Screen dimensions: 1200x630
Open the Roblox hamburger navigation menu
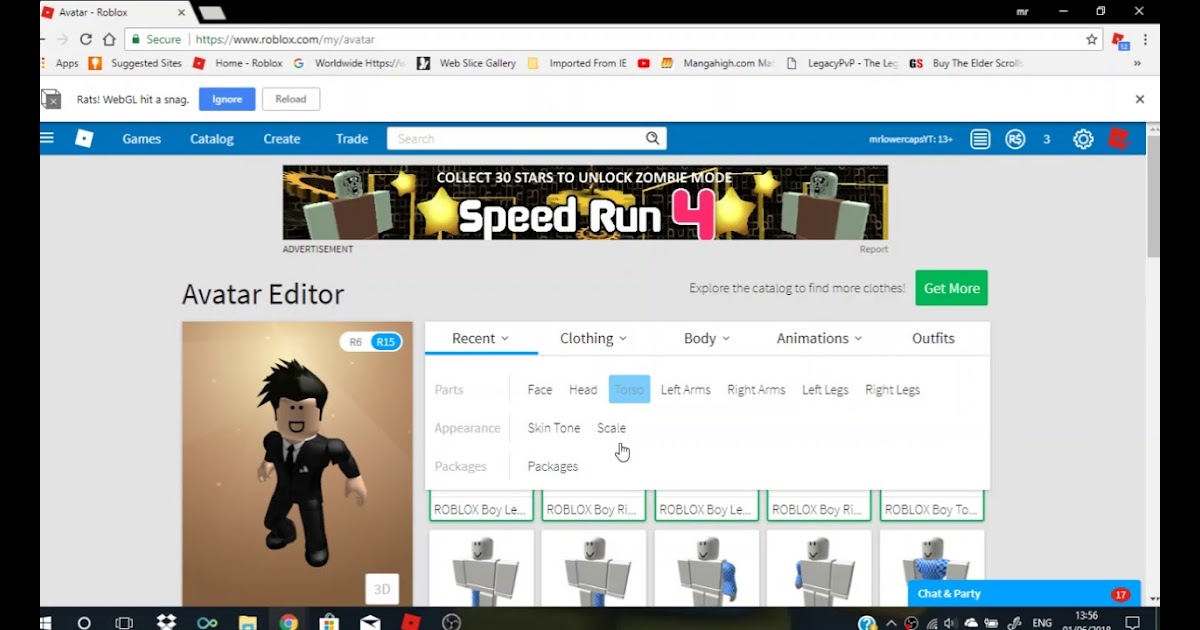click(47, 138)
